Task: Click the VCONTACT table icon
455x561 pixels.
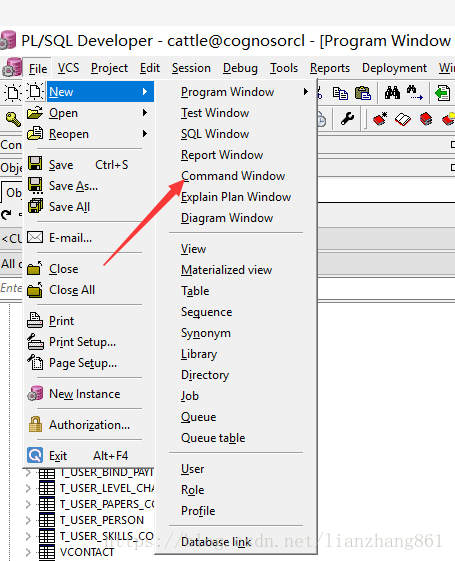Action: (47, 552)
